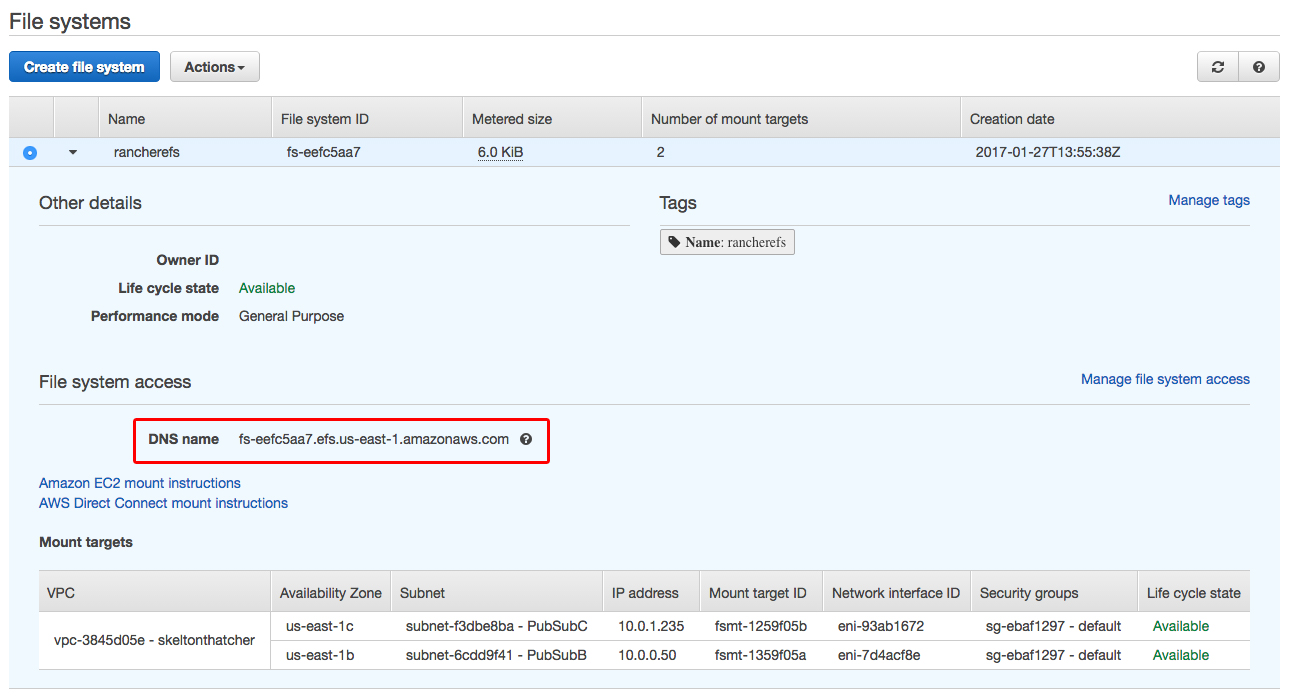
Task: Click mount target ID fsmt-1259f05b
Action: pos(760,626)
